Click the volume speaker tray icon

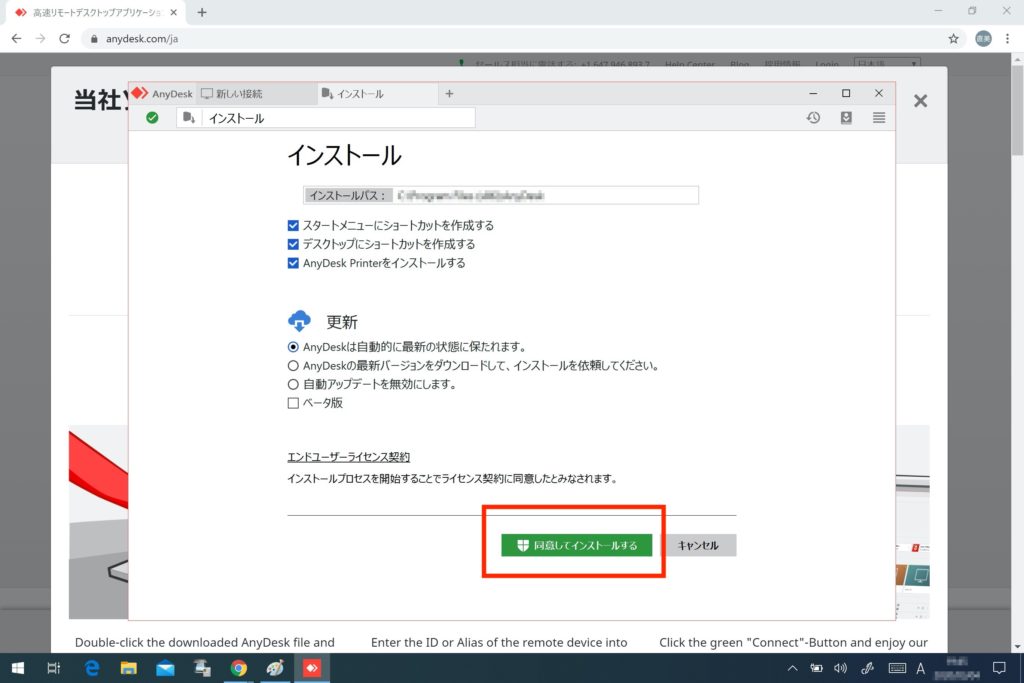(840, 668)
